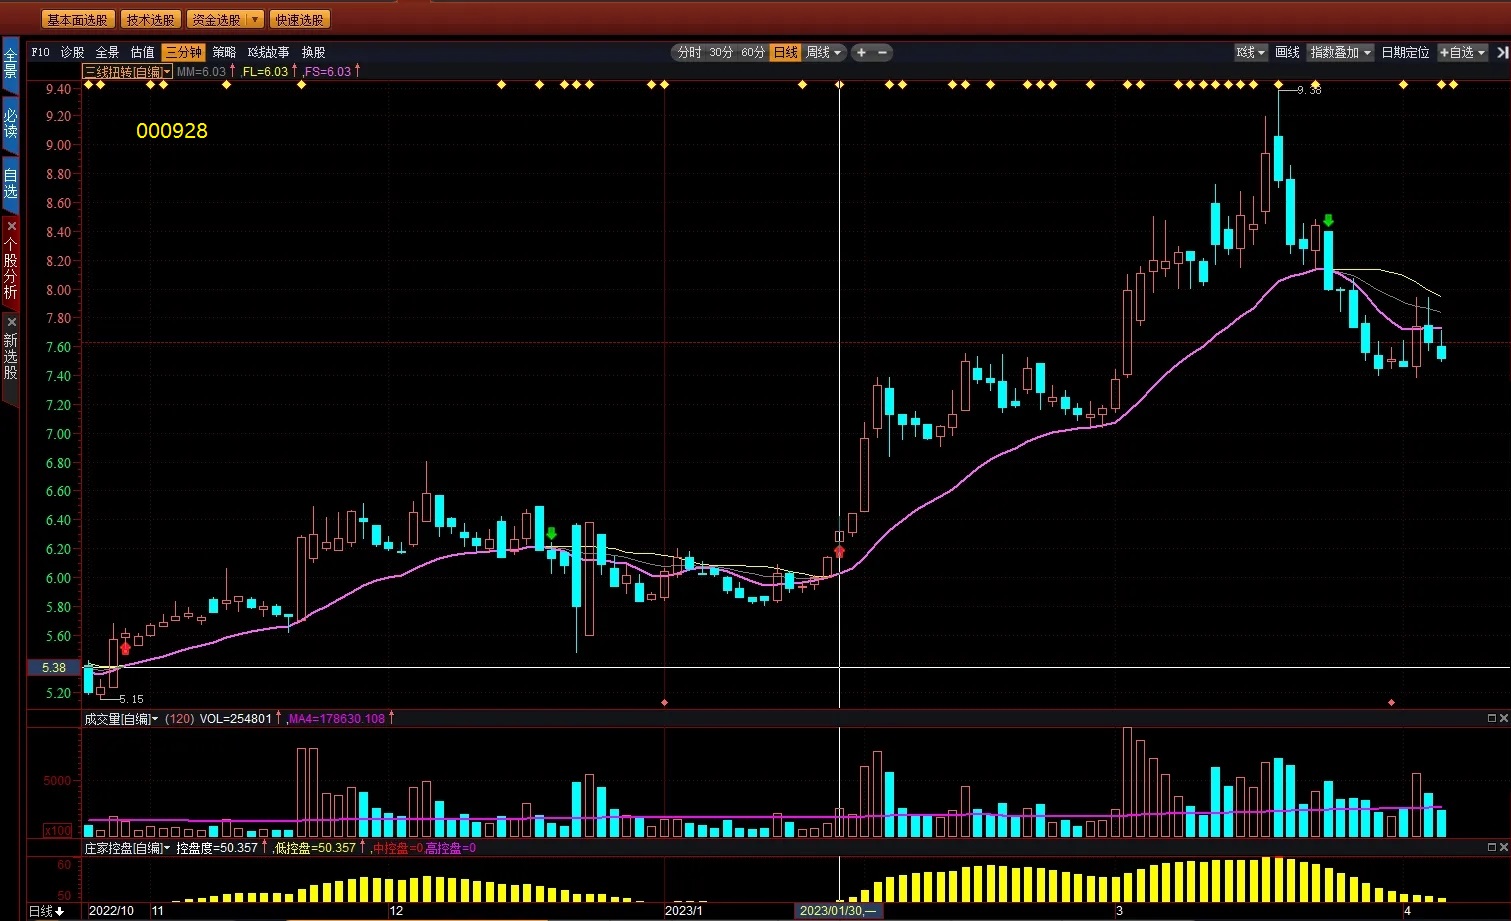Image resolution: width=1511 pixels, height=921 pixels.
Task: Click the 9.38 high price label
Action: 1309,90
